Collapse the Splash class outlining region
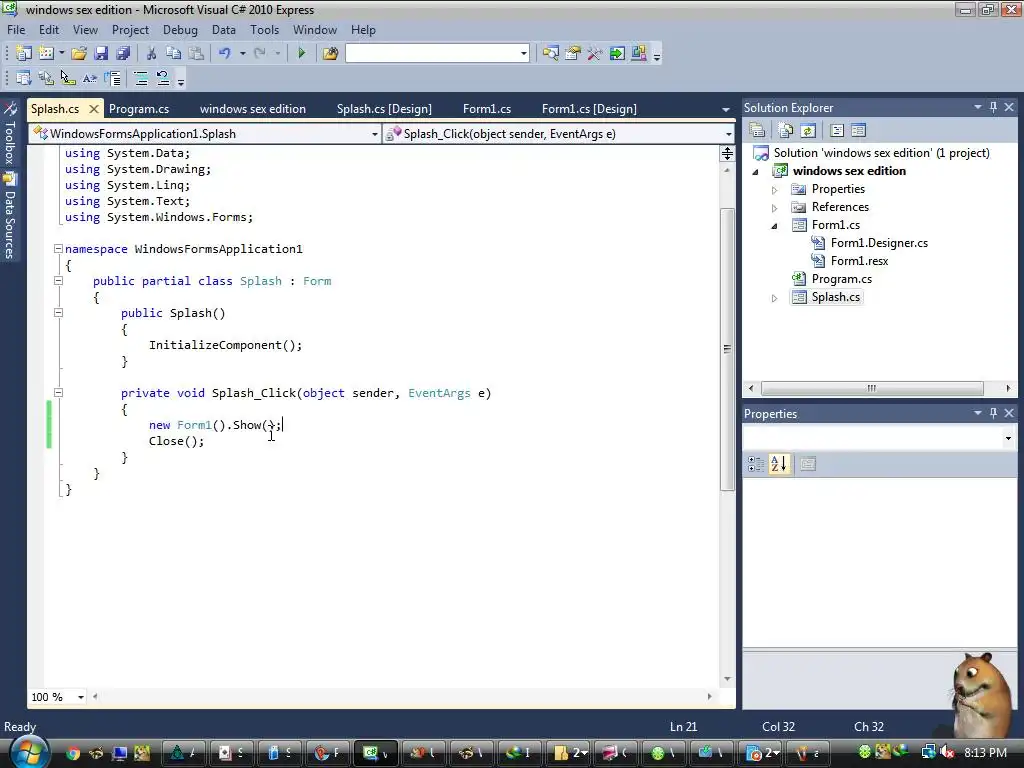The image size is (1024, 768). [58, 281]
